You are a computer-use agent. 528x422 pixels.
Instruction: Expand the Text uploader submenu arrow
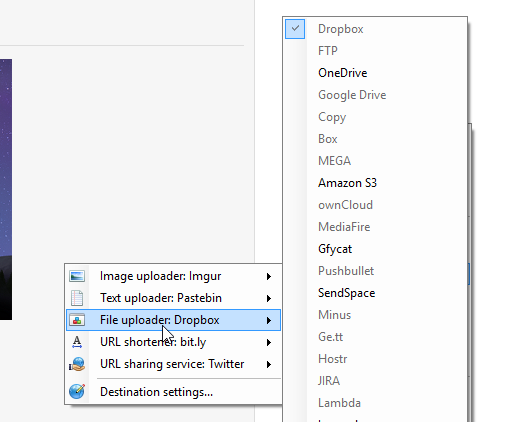click(269, 298)
